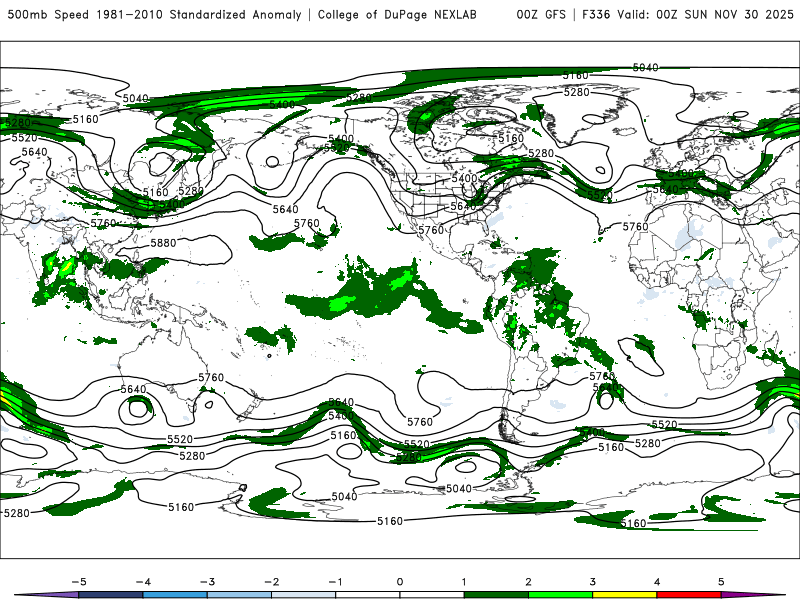
Task: Click the '-3' legend tick label
Action: [207, 582]
